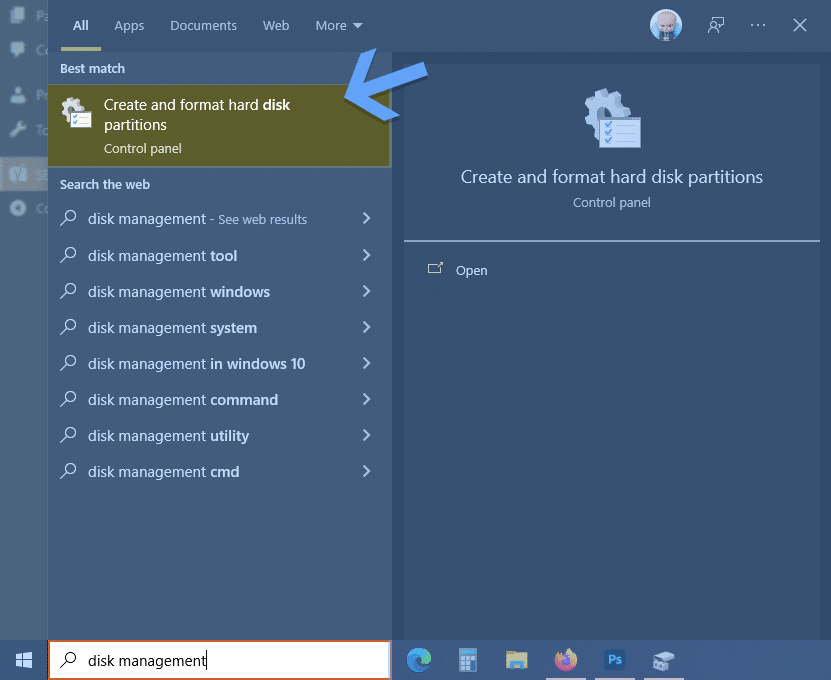Open Microsoft Edge from the taskbar

[419, 660]
